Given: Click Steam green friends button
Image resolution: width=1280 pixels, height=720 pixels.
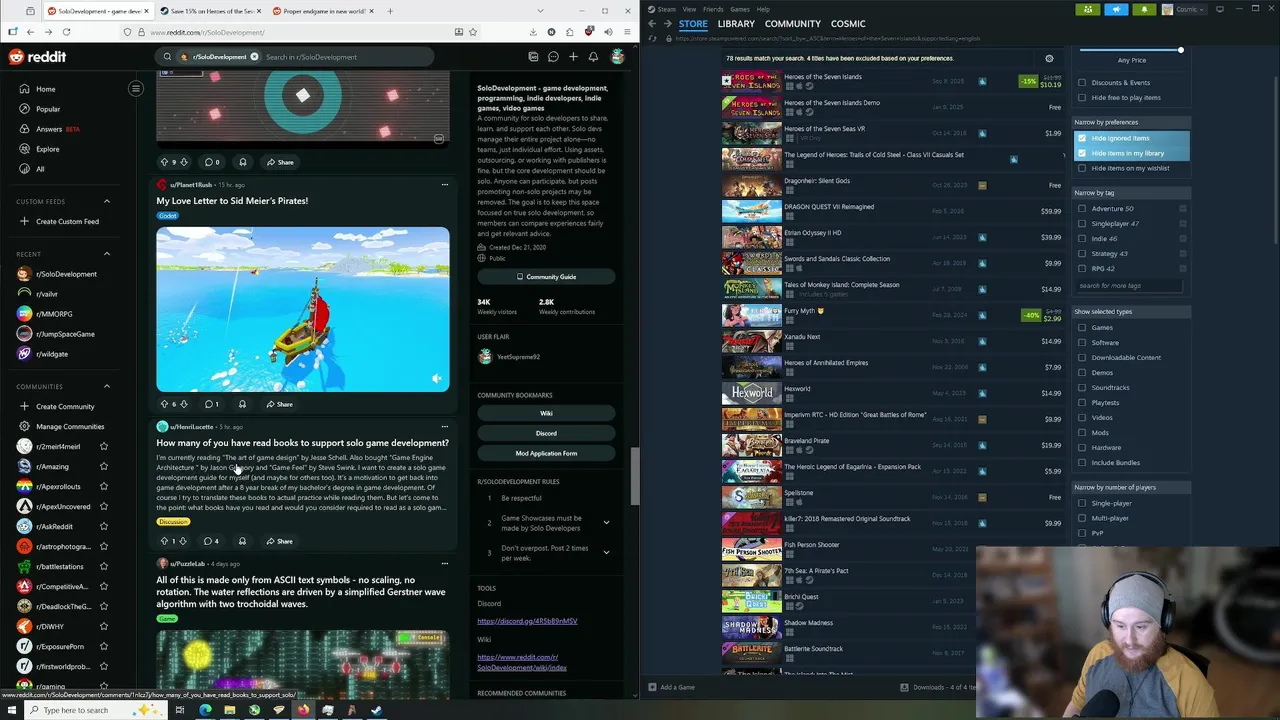Looking at the screenshot, I should (x=1088, y=9).
